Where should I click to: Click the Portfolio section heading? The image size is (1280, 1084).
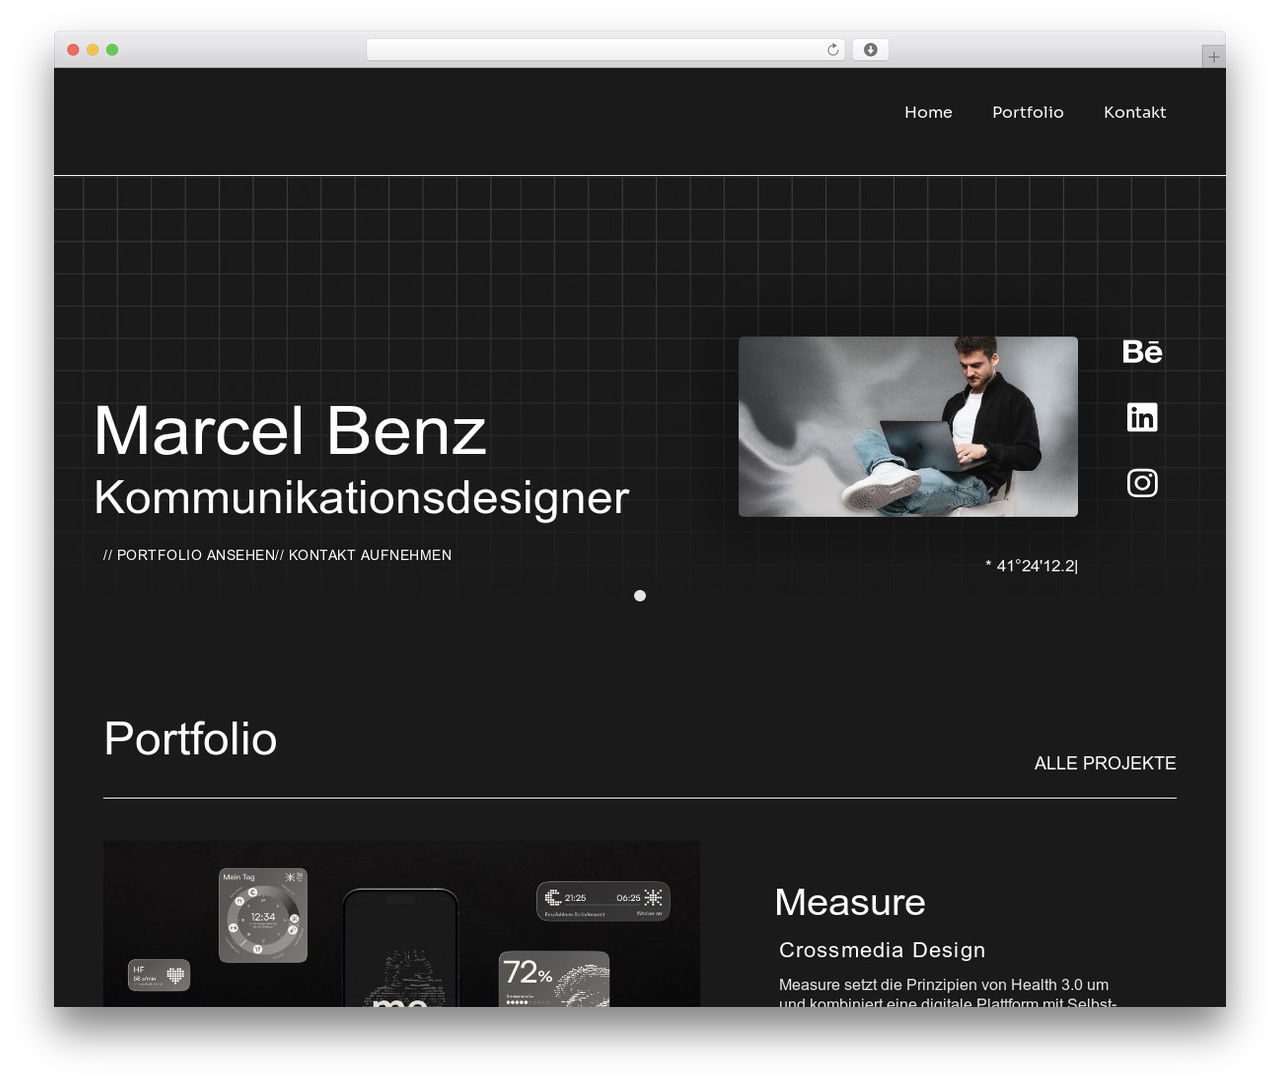pos(190,739)
